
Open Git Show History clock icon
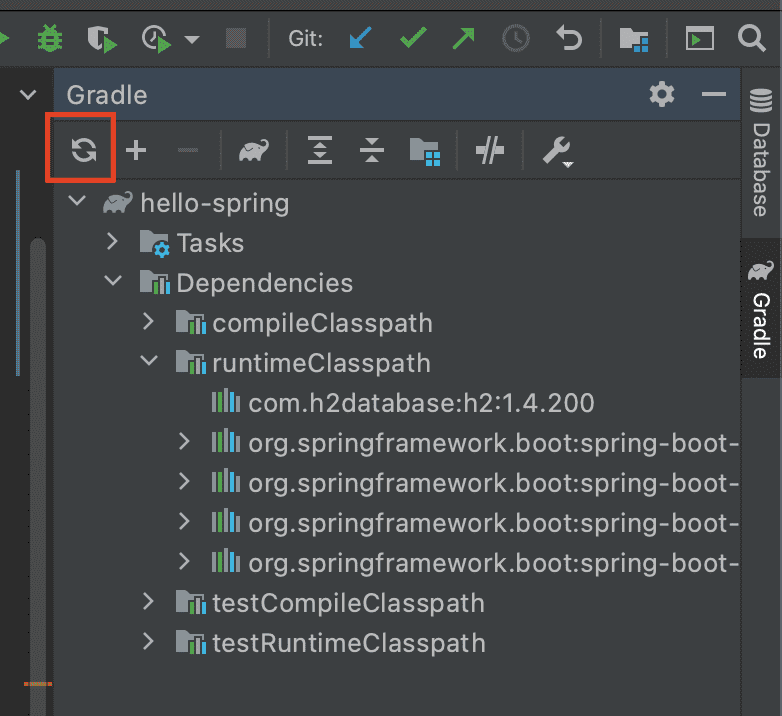point(516,38)
